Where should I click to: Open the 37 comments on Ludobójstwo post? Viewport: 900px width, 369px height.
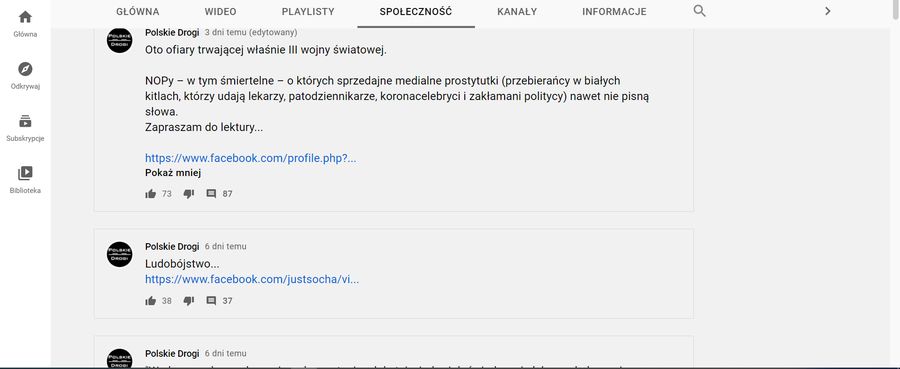(211, 301)
